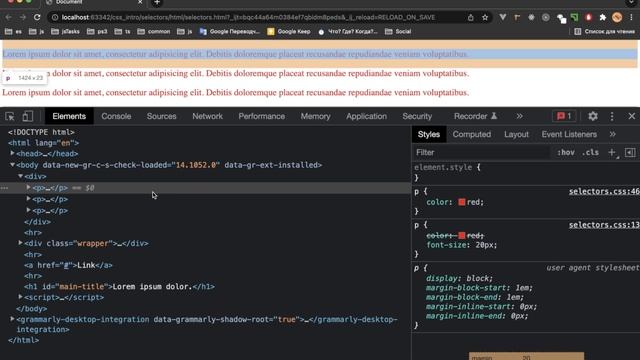Screen dimensions: 640x360
Task: Select the html lang en element row
Action: pos(205,143)
